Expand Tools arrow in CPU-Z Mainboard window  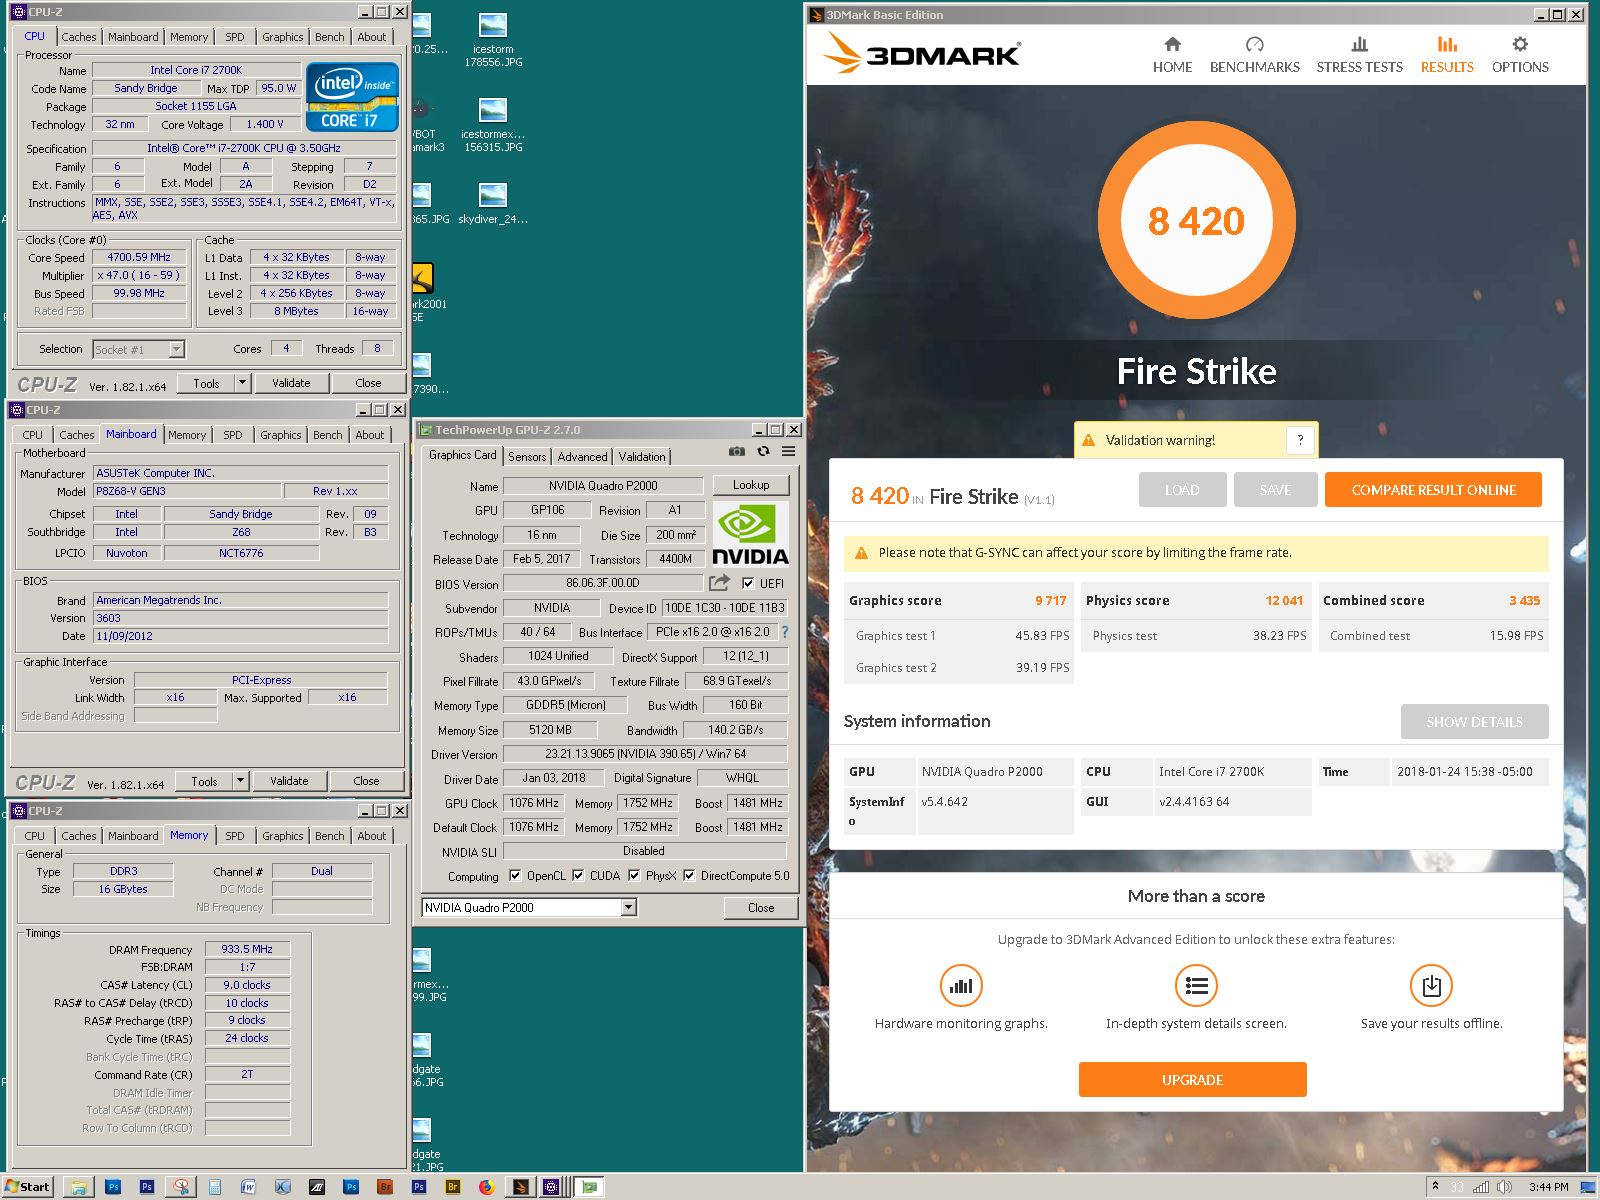click(240, 781)
